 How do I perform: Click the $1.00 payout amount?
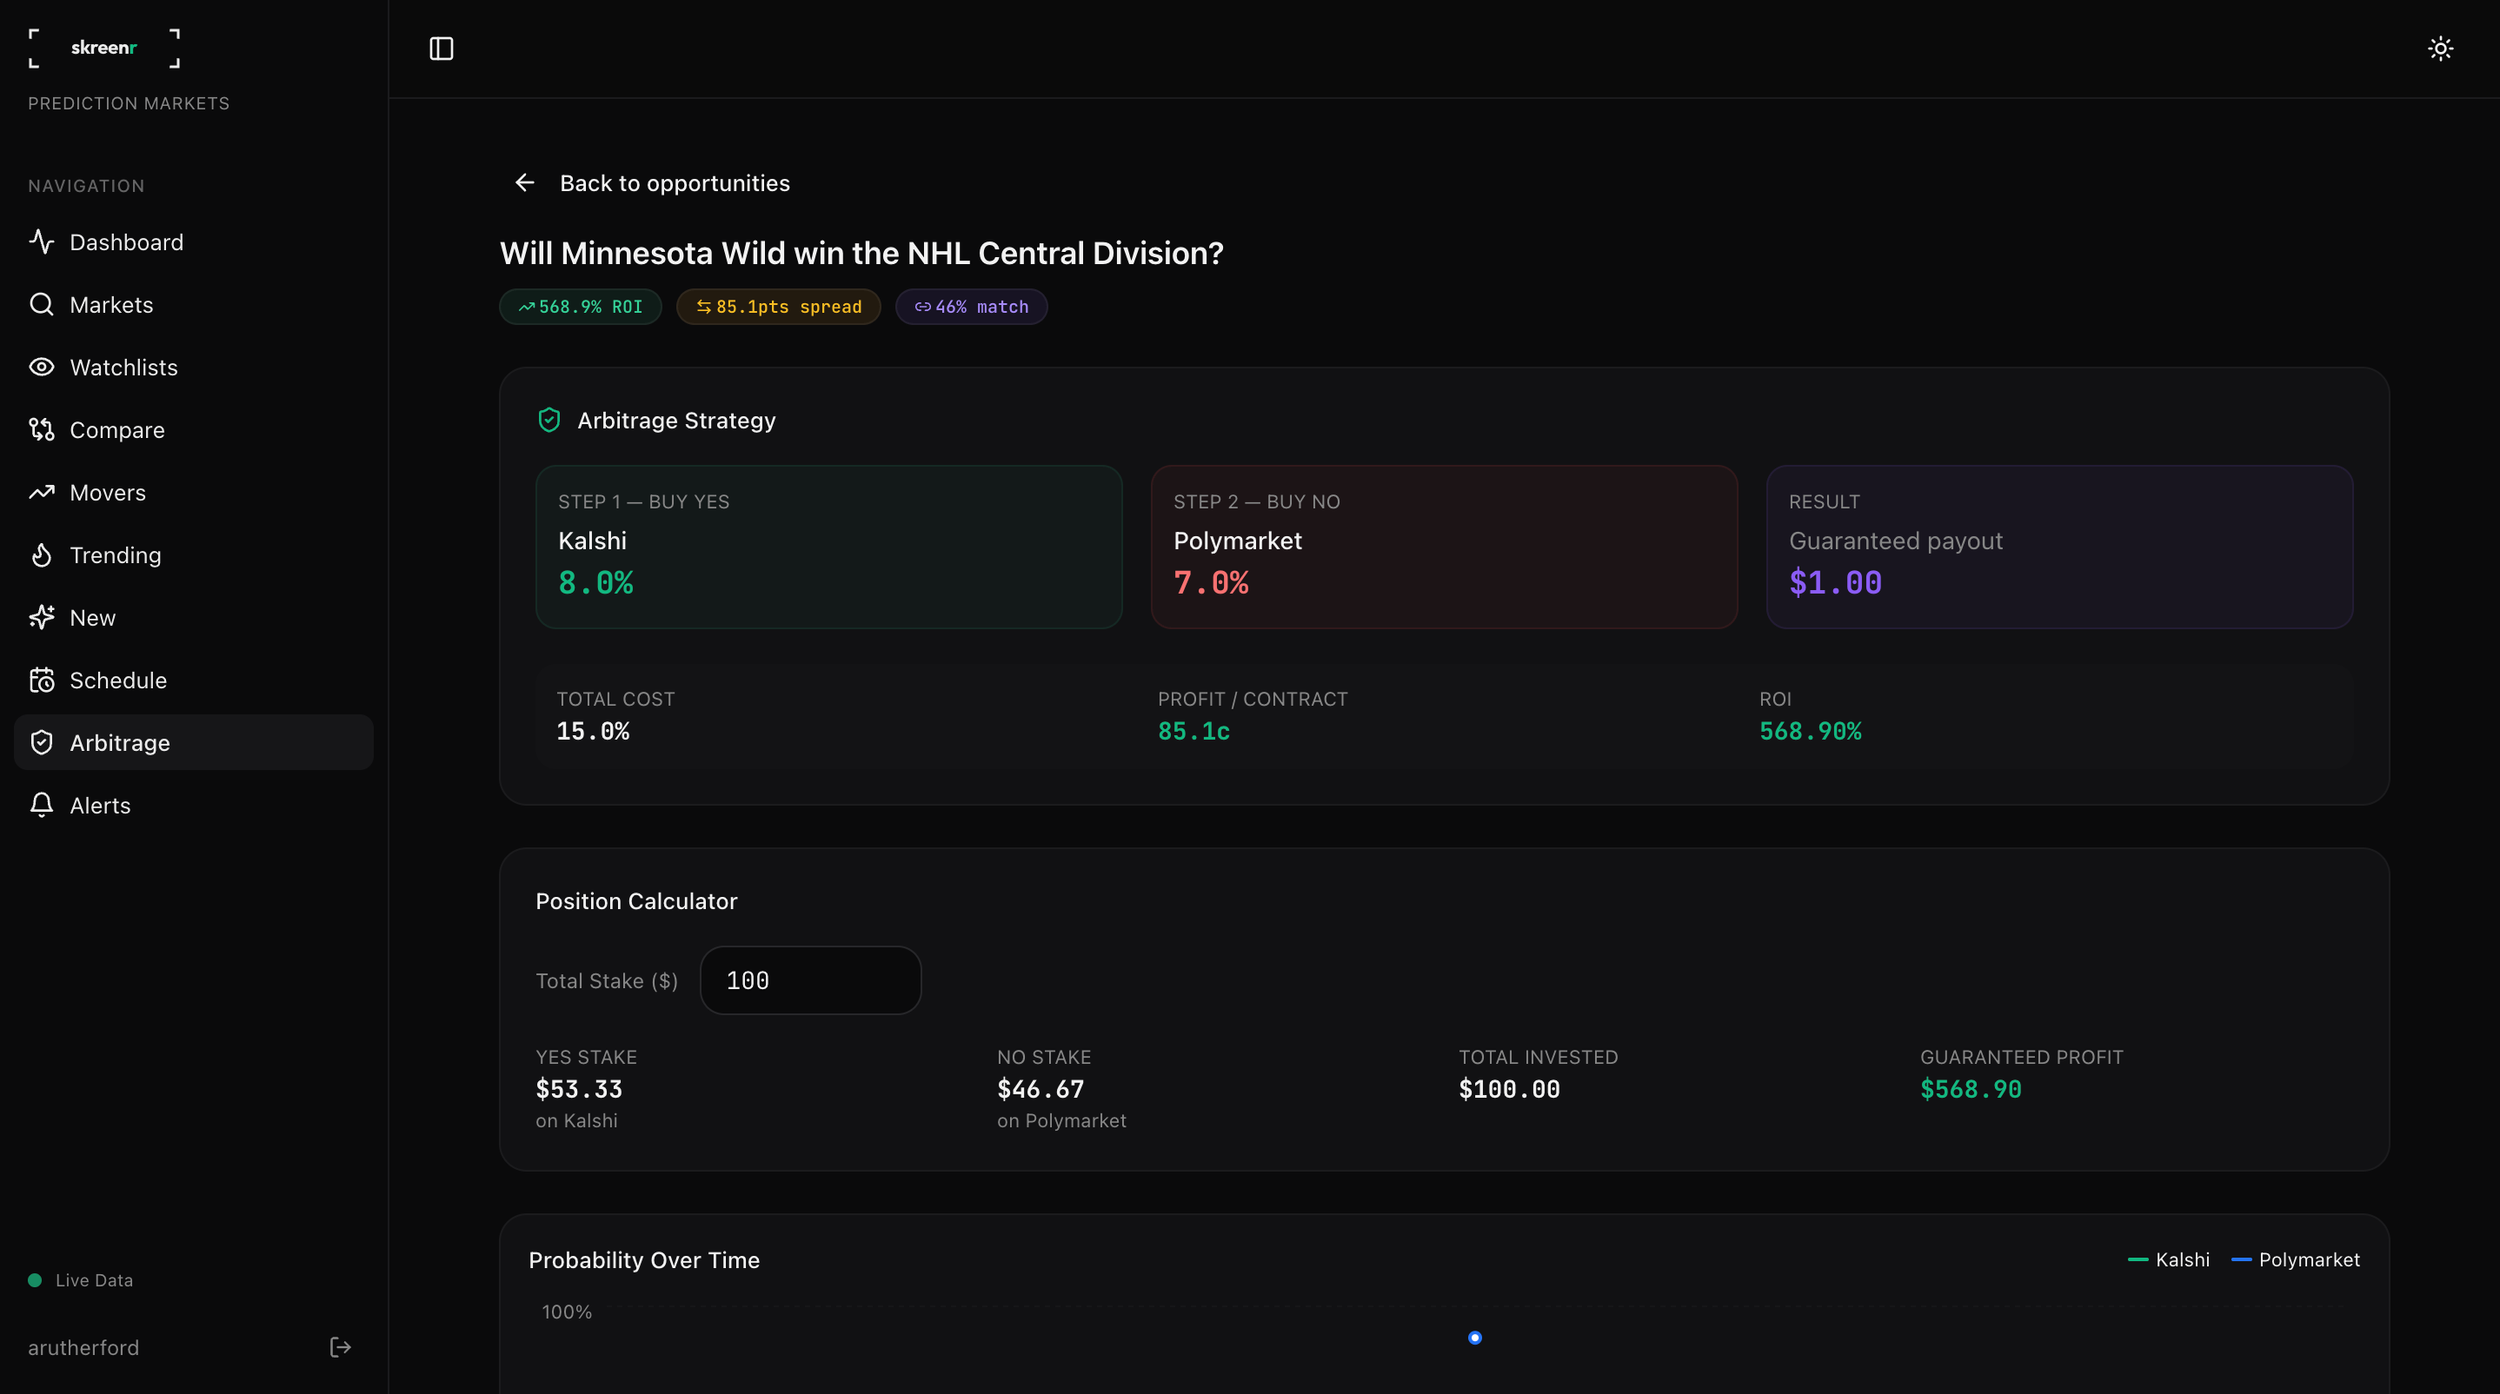(x=1835, y=582)
